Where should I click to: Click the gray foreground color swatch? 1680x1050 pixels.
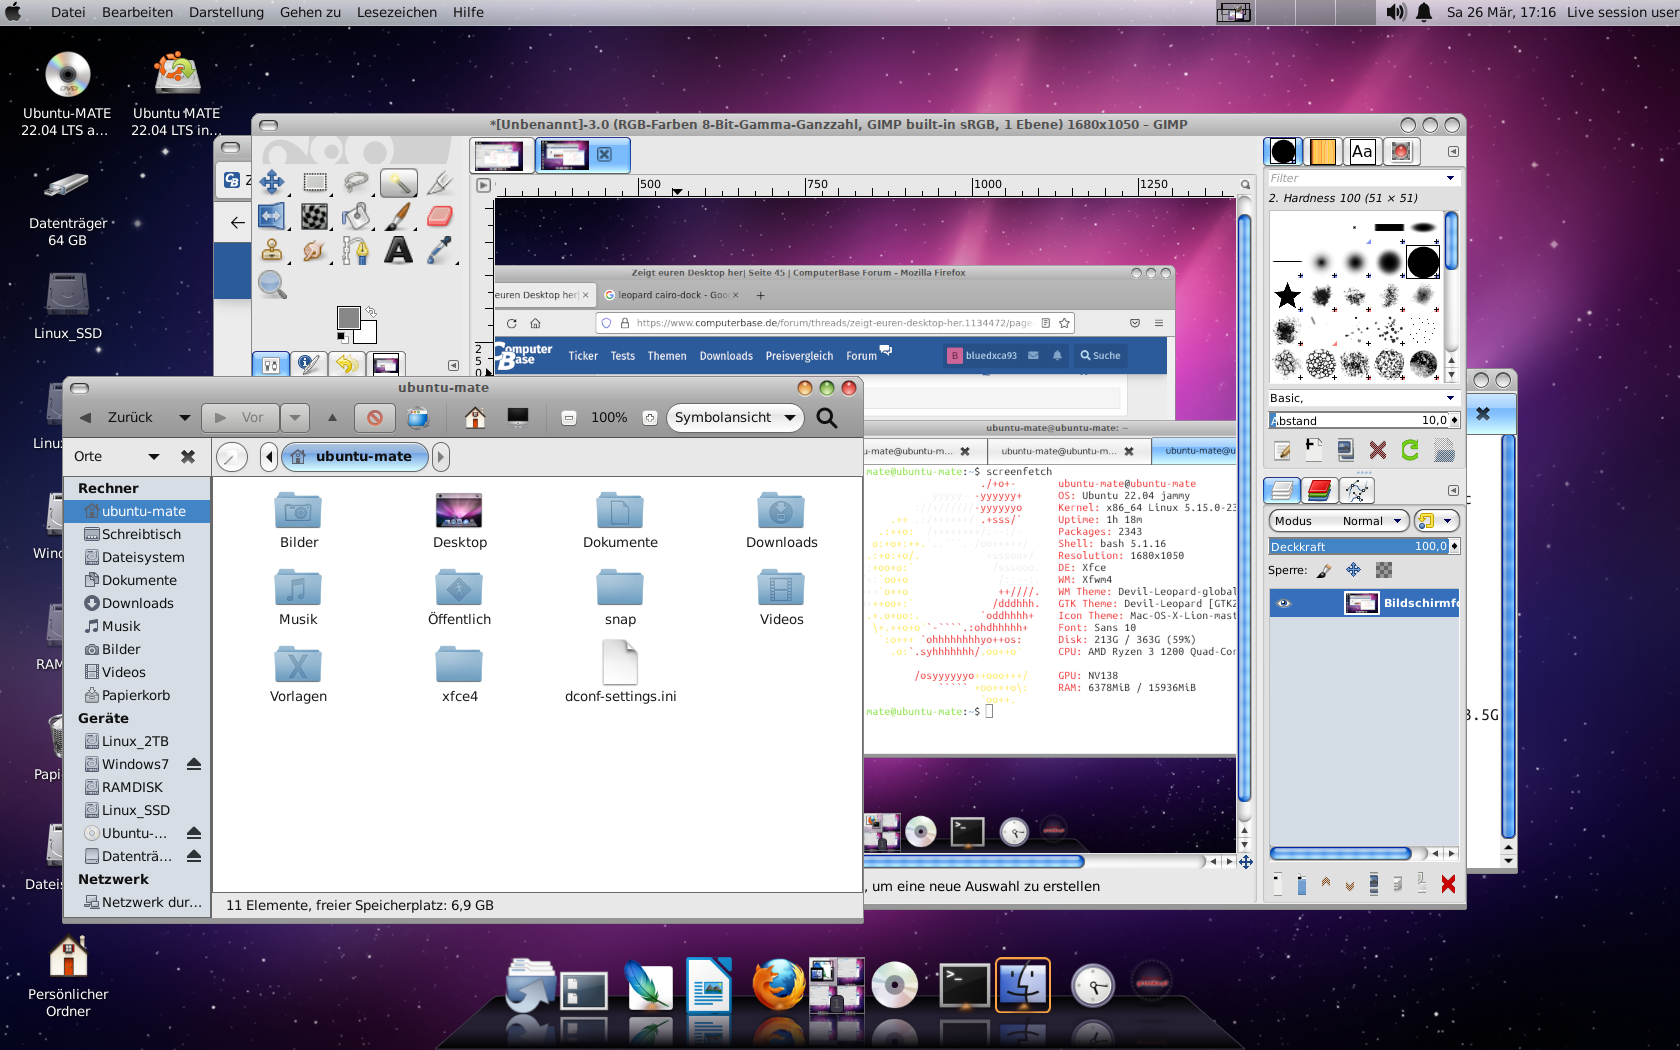coord(348,317)
